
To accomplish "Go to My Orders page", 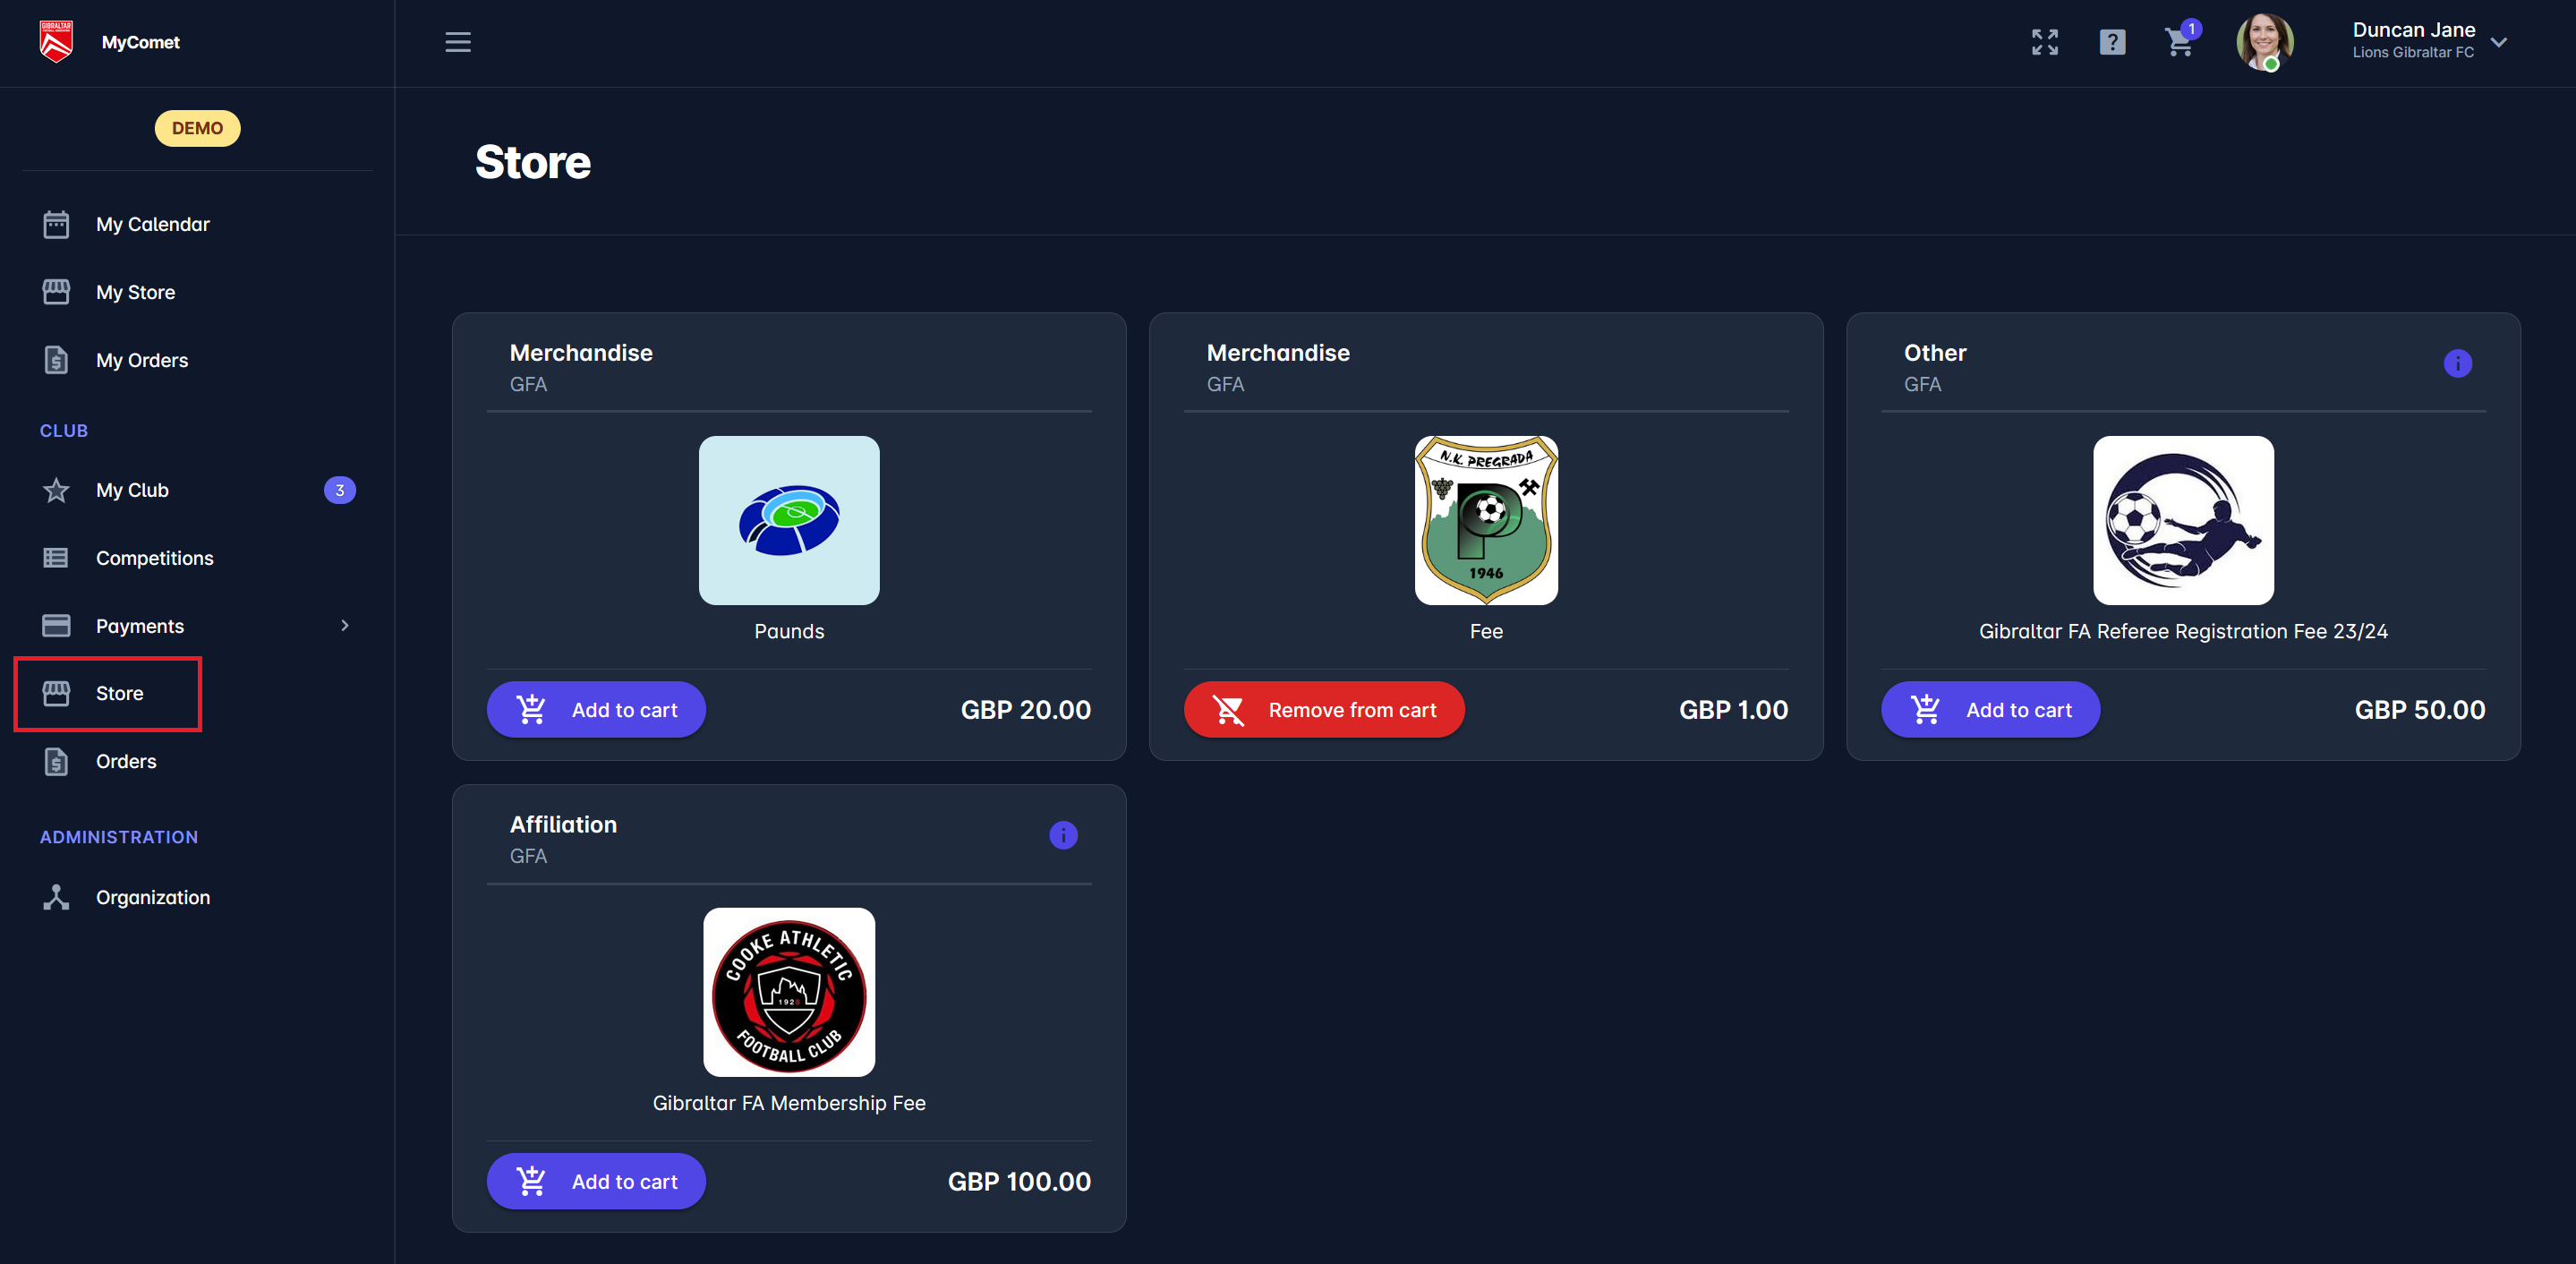I will pos(142,360).
